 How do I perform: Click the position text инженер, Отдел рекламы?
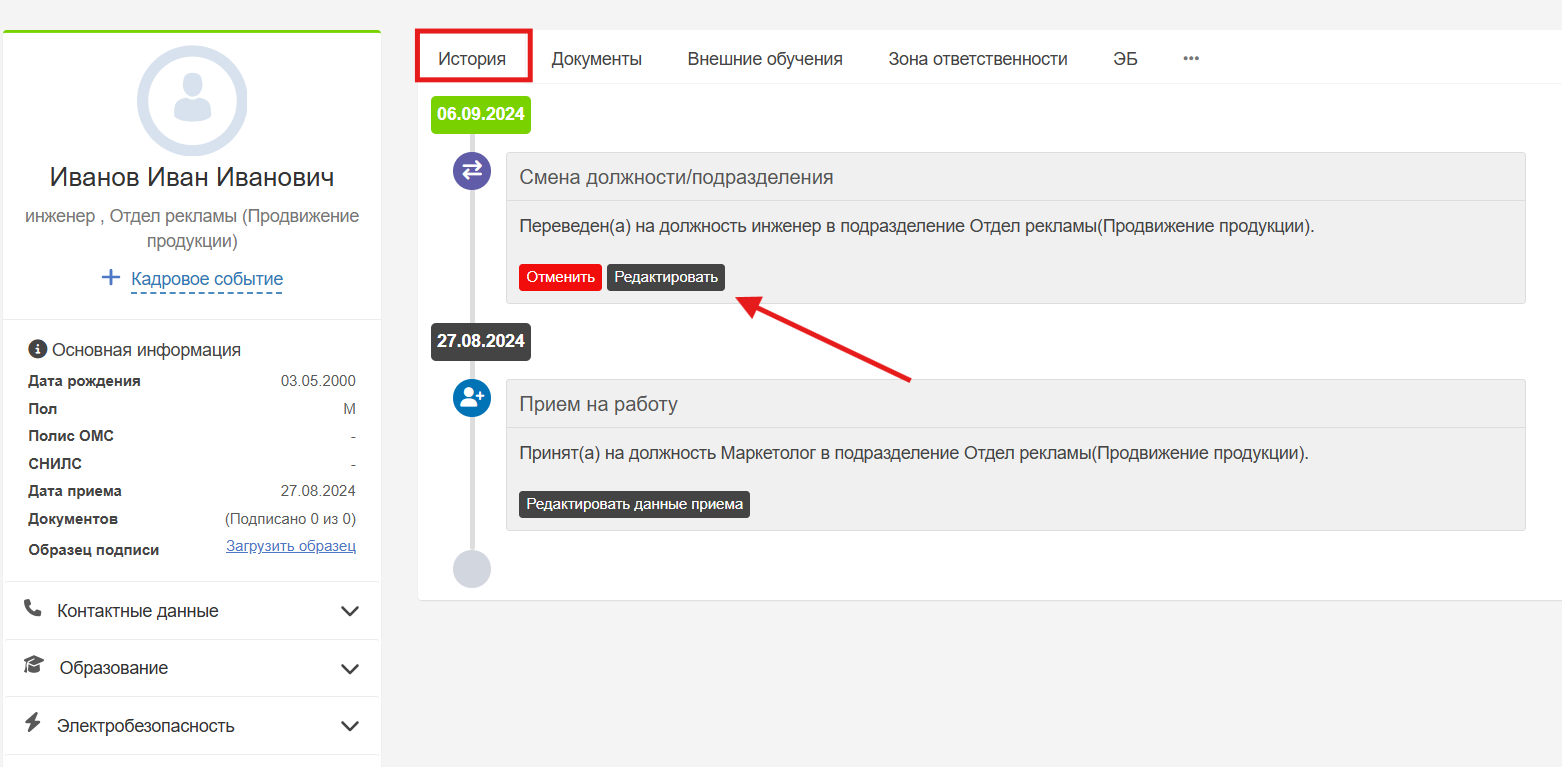pos(192,228)
